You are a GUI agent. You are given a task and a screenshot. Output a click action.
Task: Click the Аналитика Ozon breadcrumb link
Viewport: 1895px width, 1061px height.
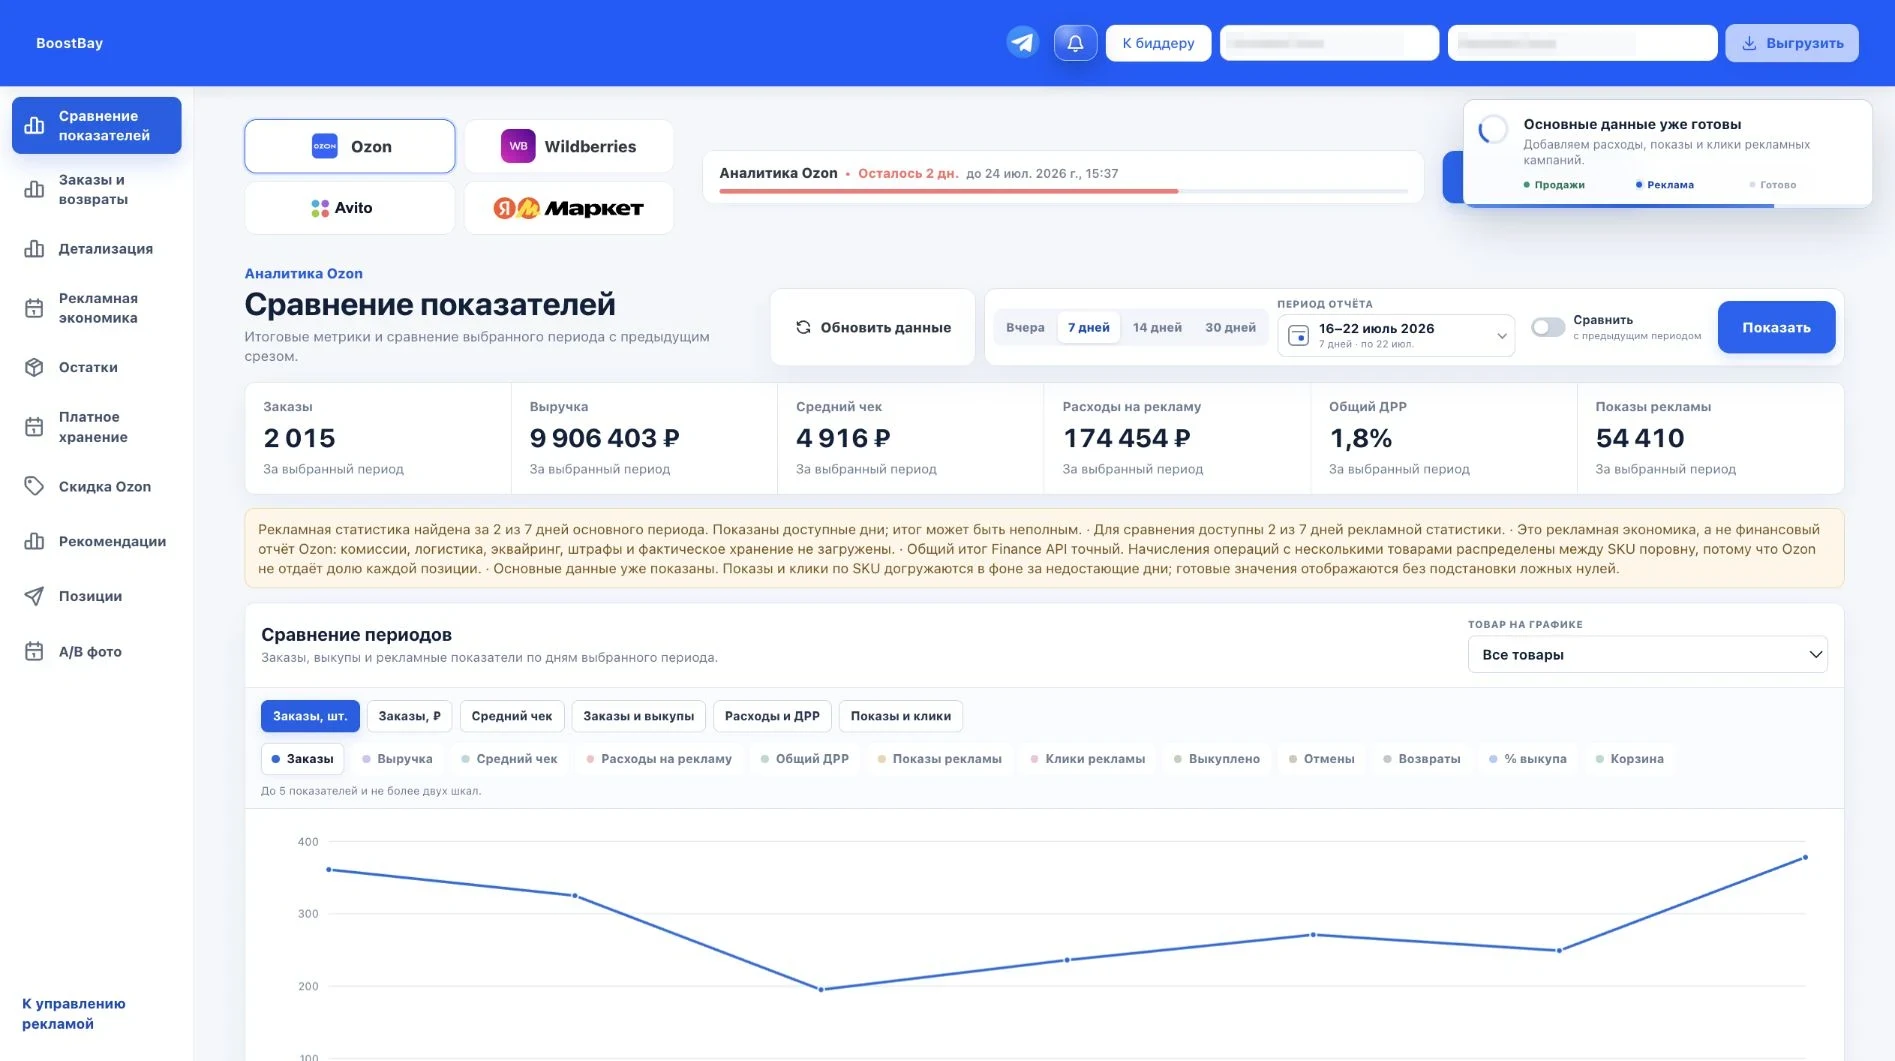tap(303, 273)
